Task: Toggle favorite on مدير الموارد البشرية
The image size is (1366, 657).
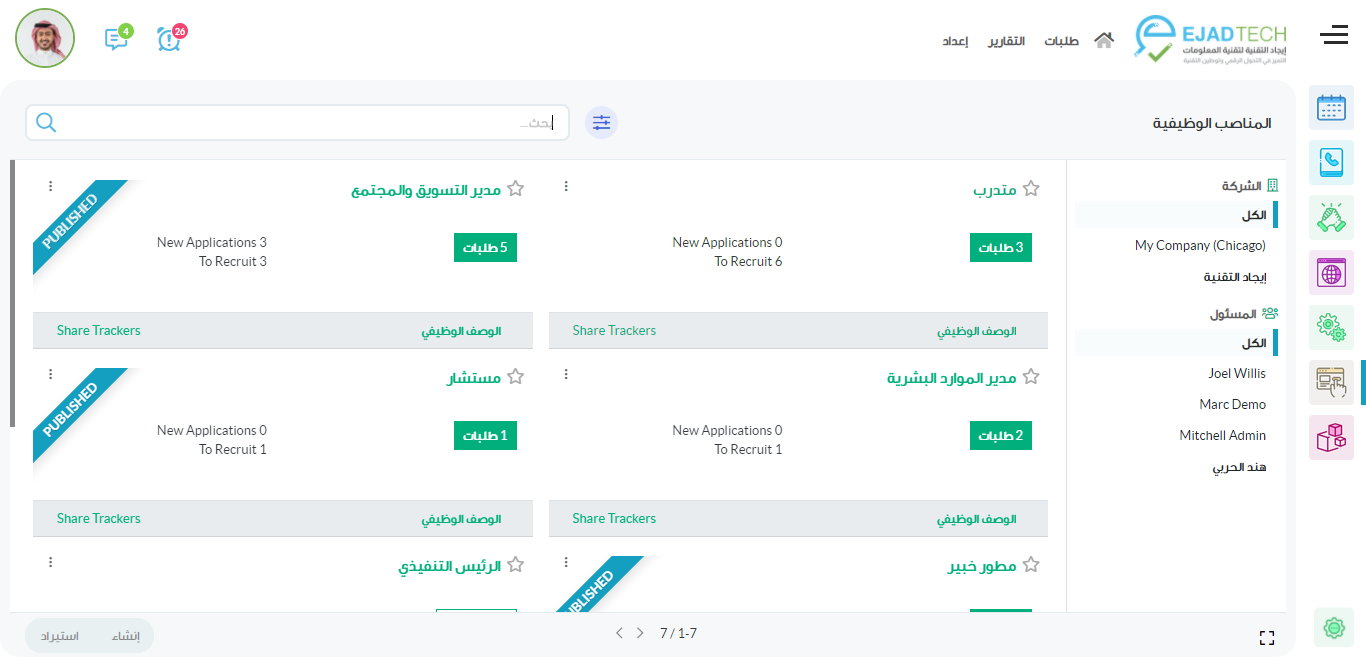Action: 1031,377
